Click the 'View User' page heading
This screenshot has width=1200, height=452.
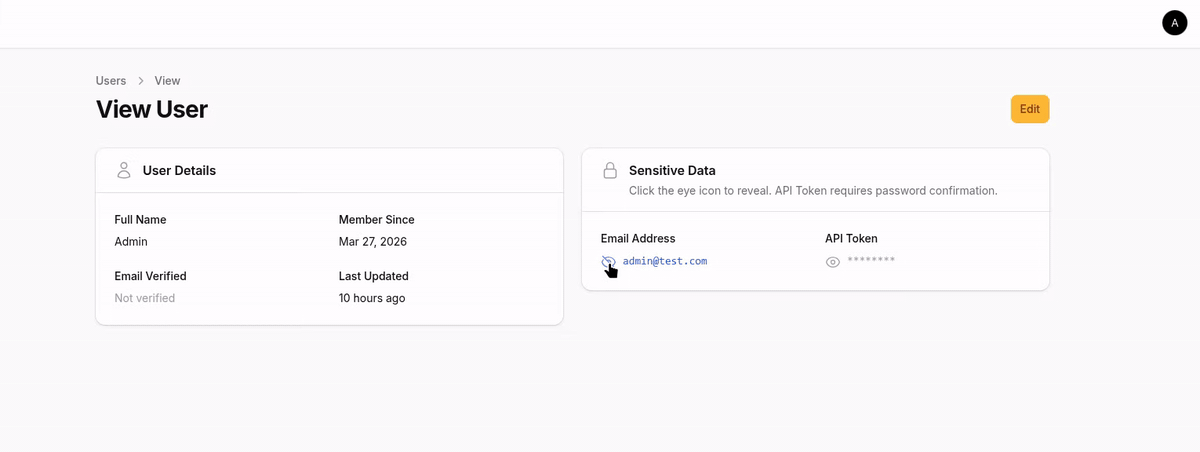point(152,109)
